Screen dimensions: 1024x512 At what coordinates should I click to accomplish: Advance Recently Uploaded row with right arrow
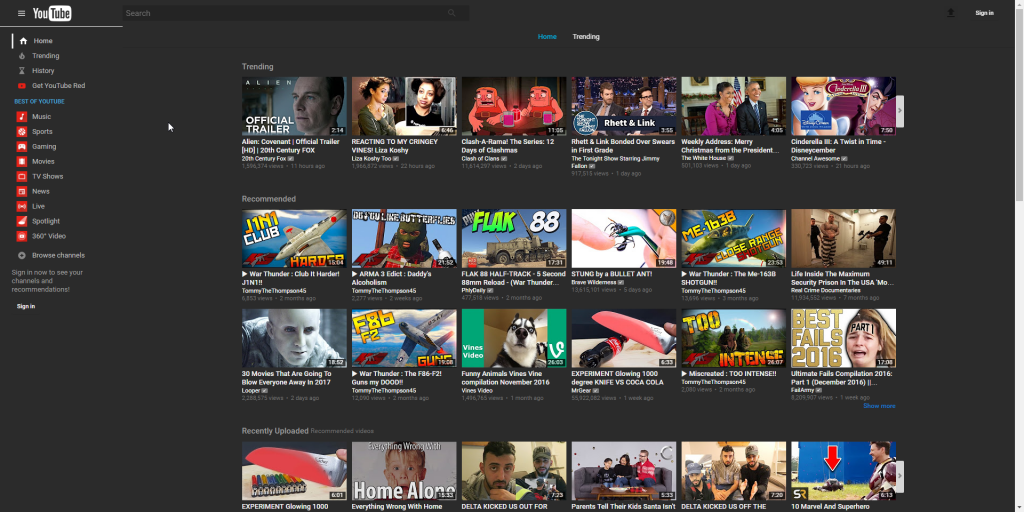click(899, 475)
